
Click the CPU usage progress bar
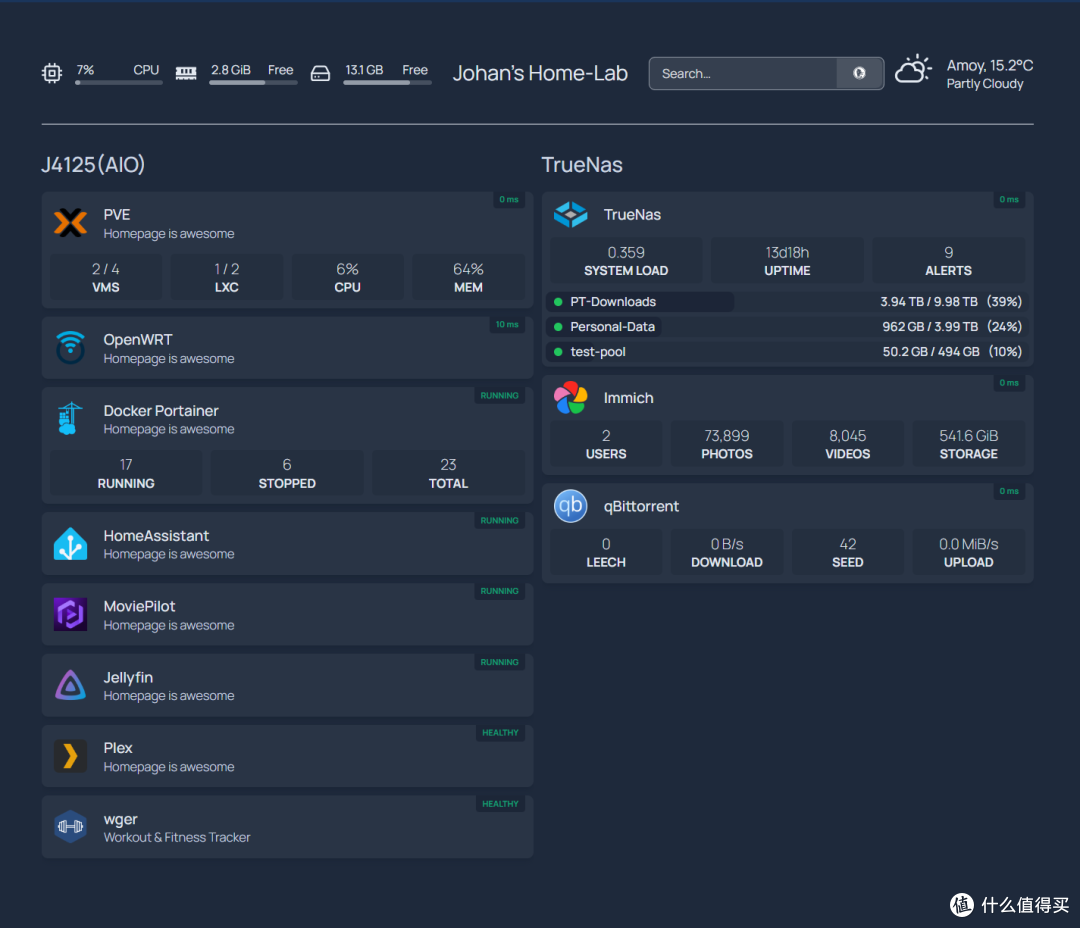point(118,83)
